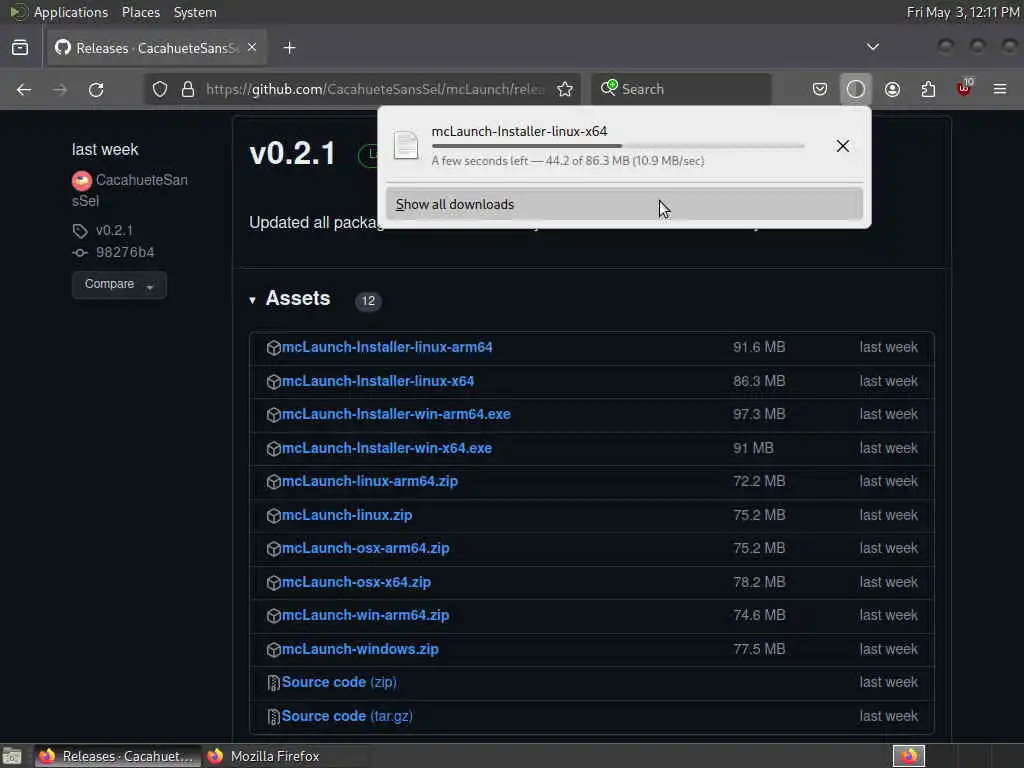Open the Applications menu
This screenshot has height=768, width=1024.
(x=71, y=12)
